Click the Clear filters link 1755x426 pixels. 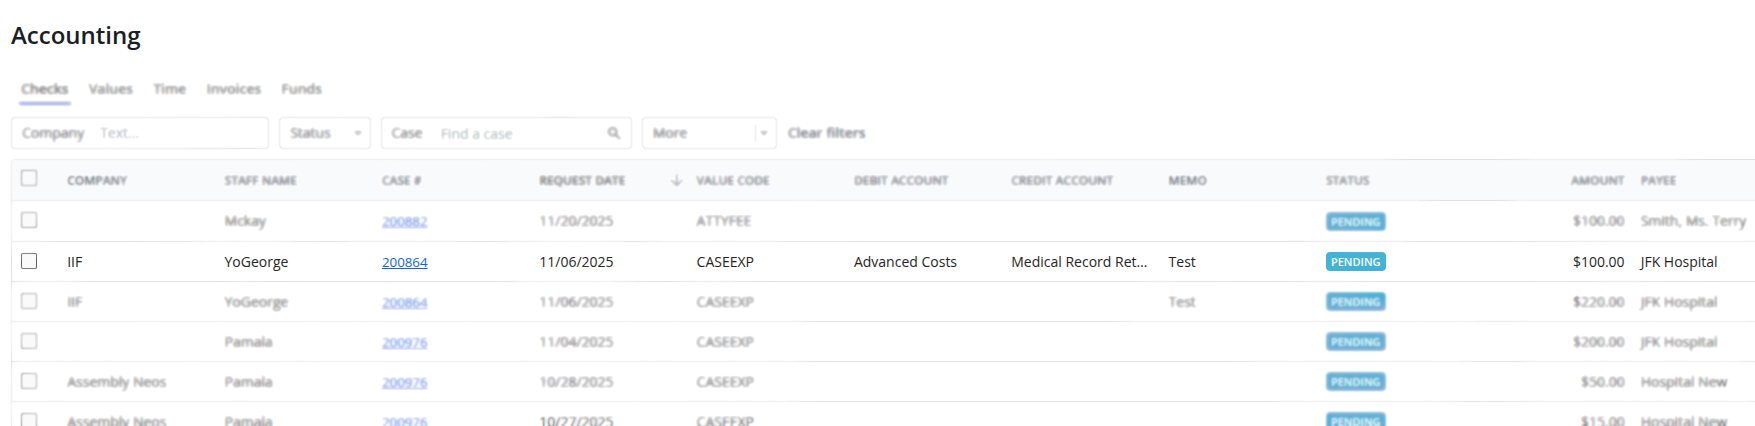click(x=826, y=133)
